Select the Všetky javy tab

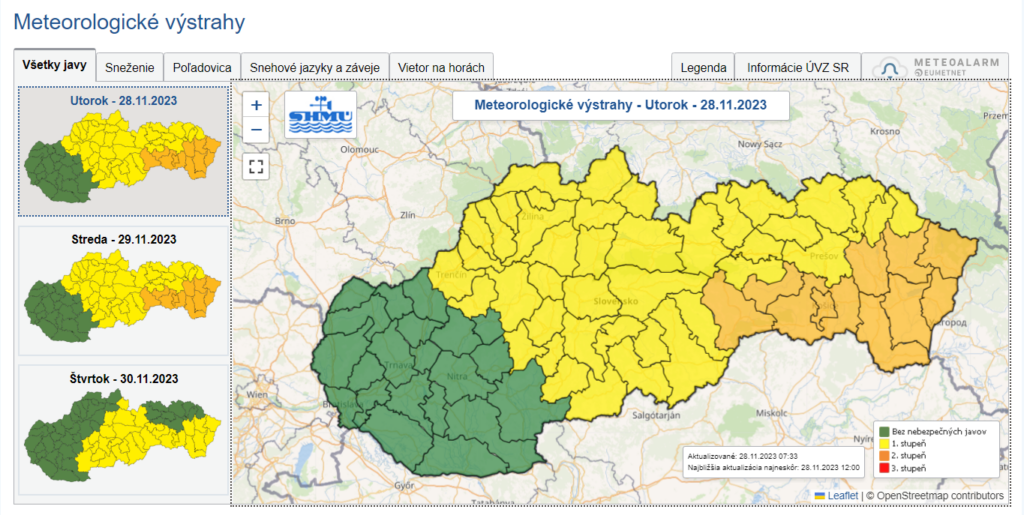click(x=55, y=66)
